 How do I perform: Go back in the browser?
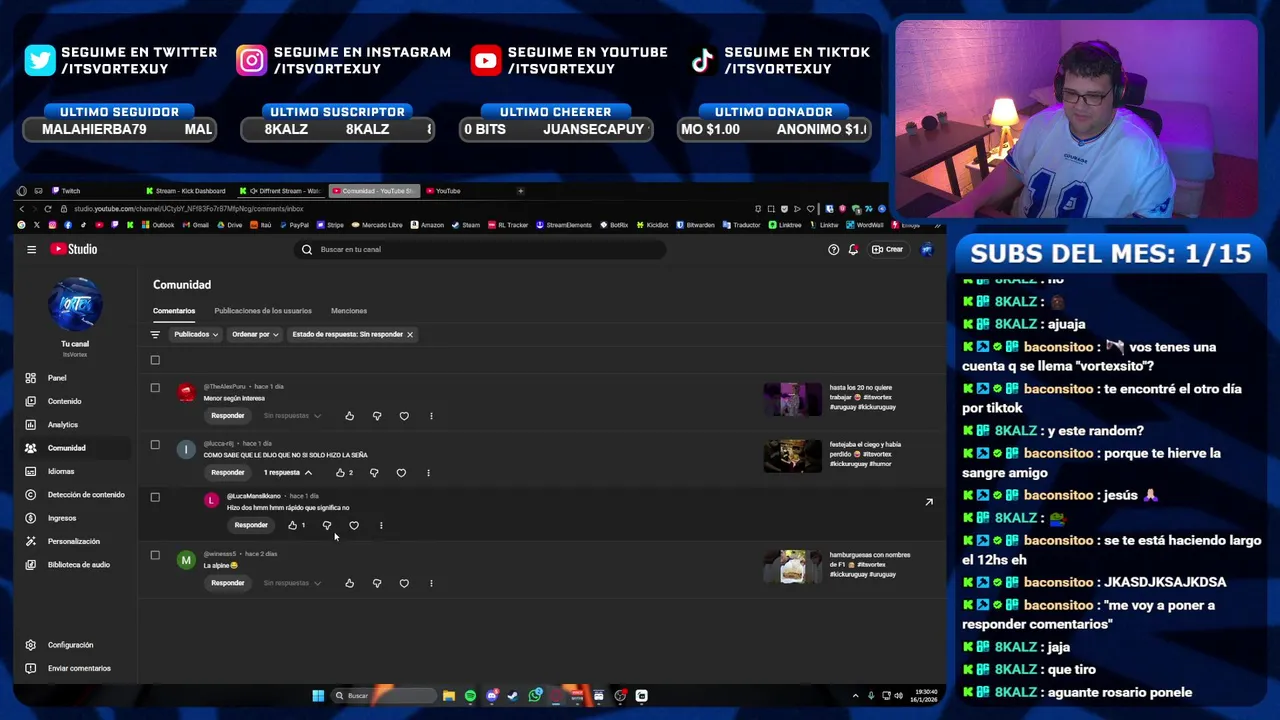(x=22, y=209)
